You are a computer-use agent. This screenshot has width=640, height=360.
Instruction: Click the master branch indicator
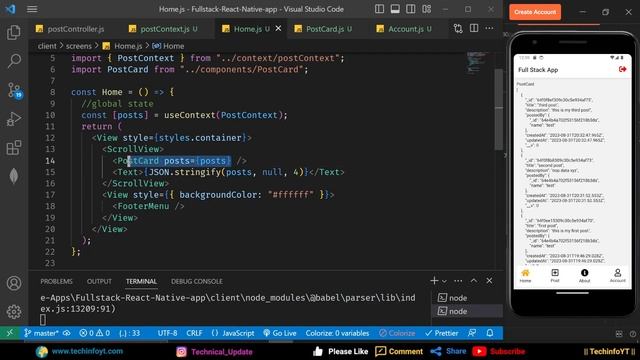tap(41, 333)
